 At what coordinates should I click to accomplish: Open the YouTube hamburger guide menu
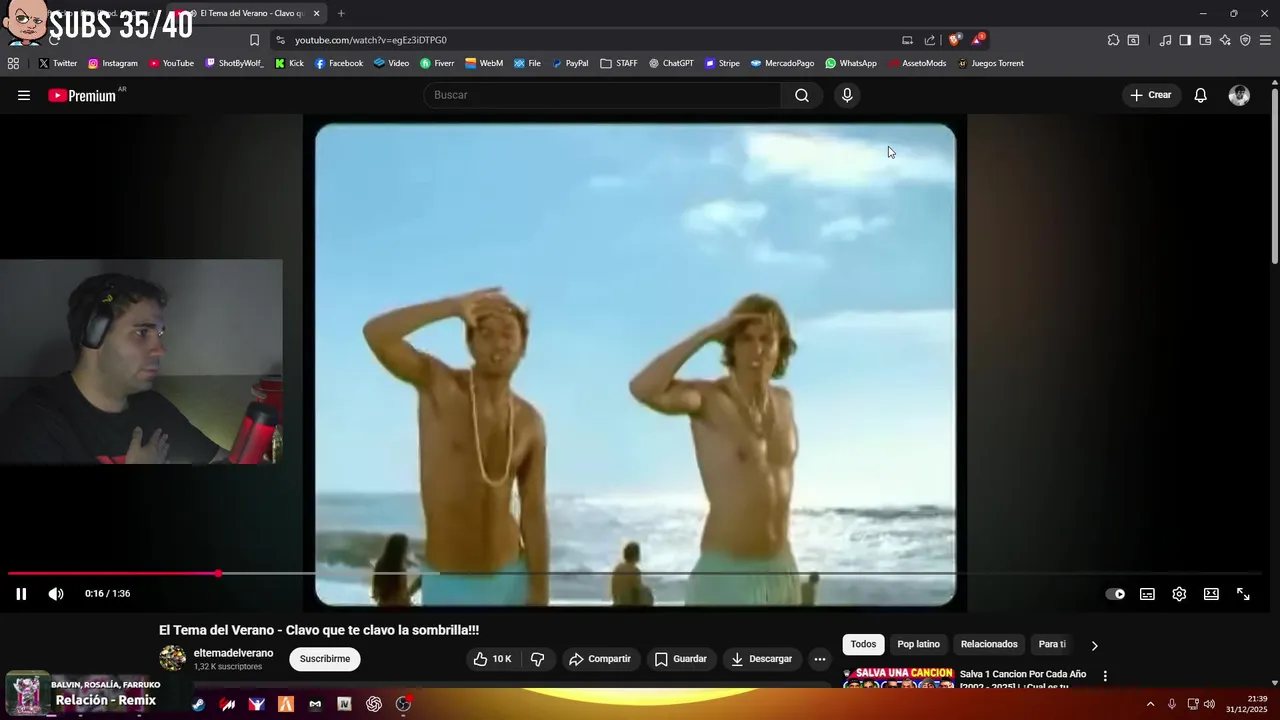(24, 95)
